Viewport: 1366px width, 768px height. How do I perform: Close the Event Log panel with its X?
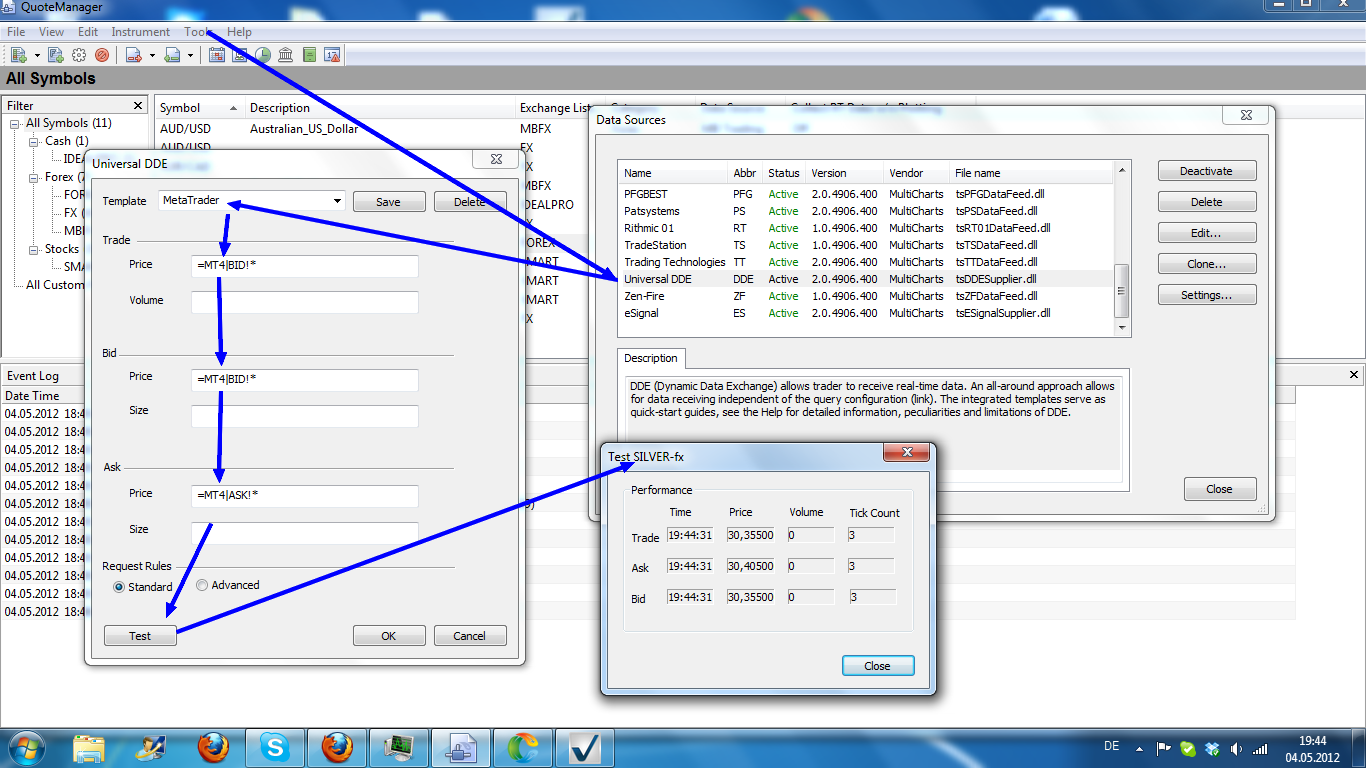[x=1354, y=375]
